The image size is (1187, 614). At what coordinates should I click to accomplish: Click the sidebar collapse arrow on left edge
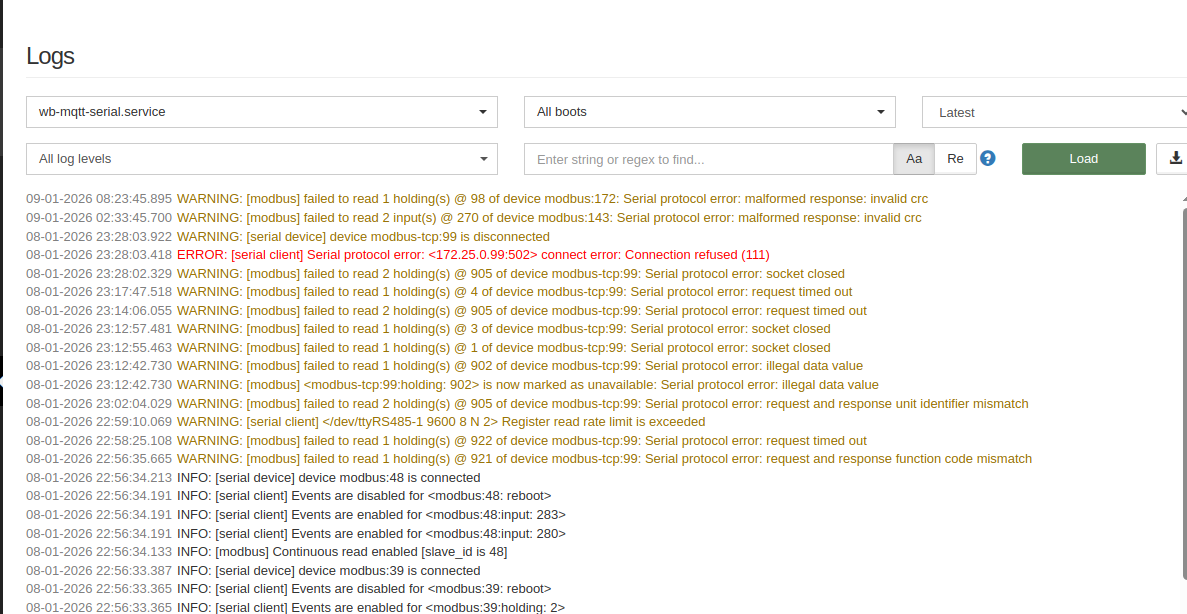pos(3,383)
